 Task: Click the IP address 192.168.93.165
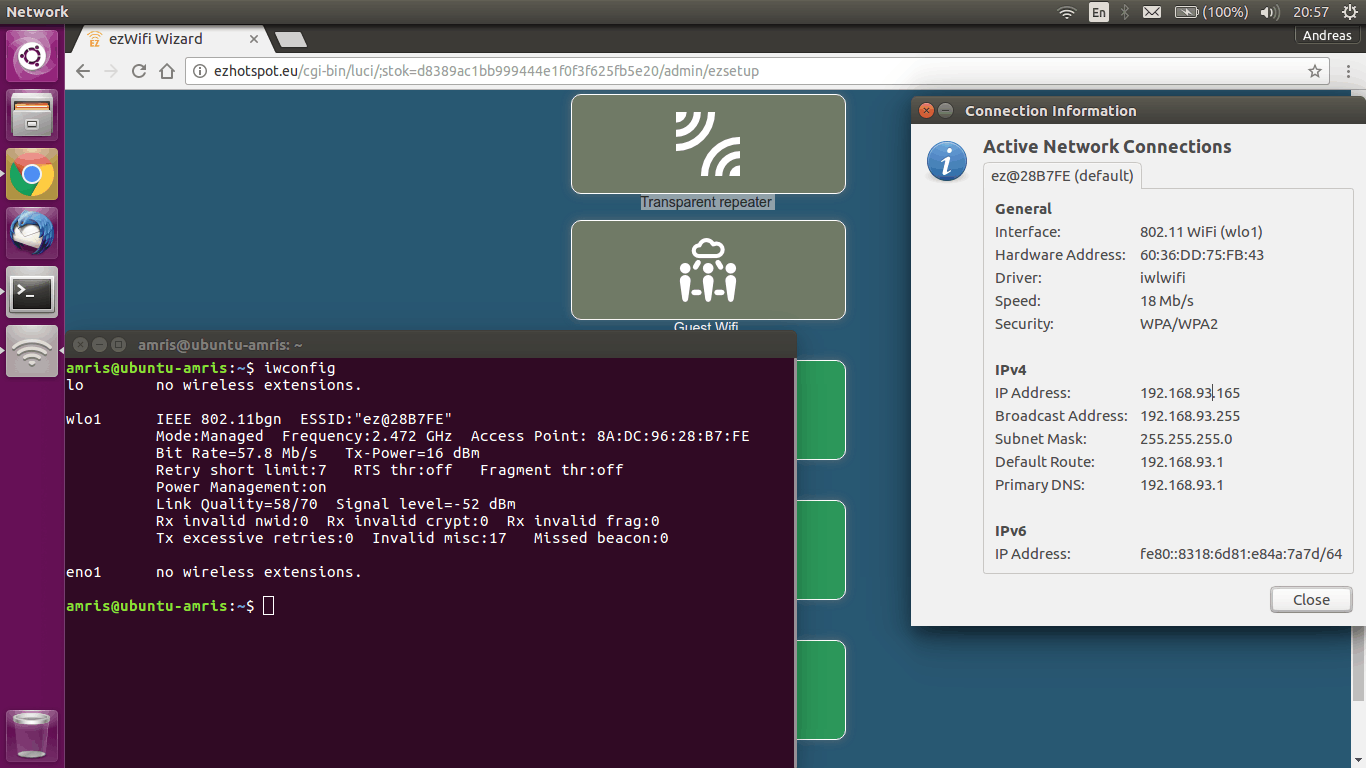point(1190,393)
